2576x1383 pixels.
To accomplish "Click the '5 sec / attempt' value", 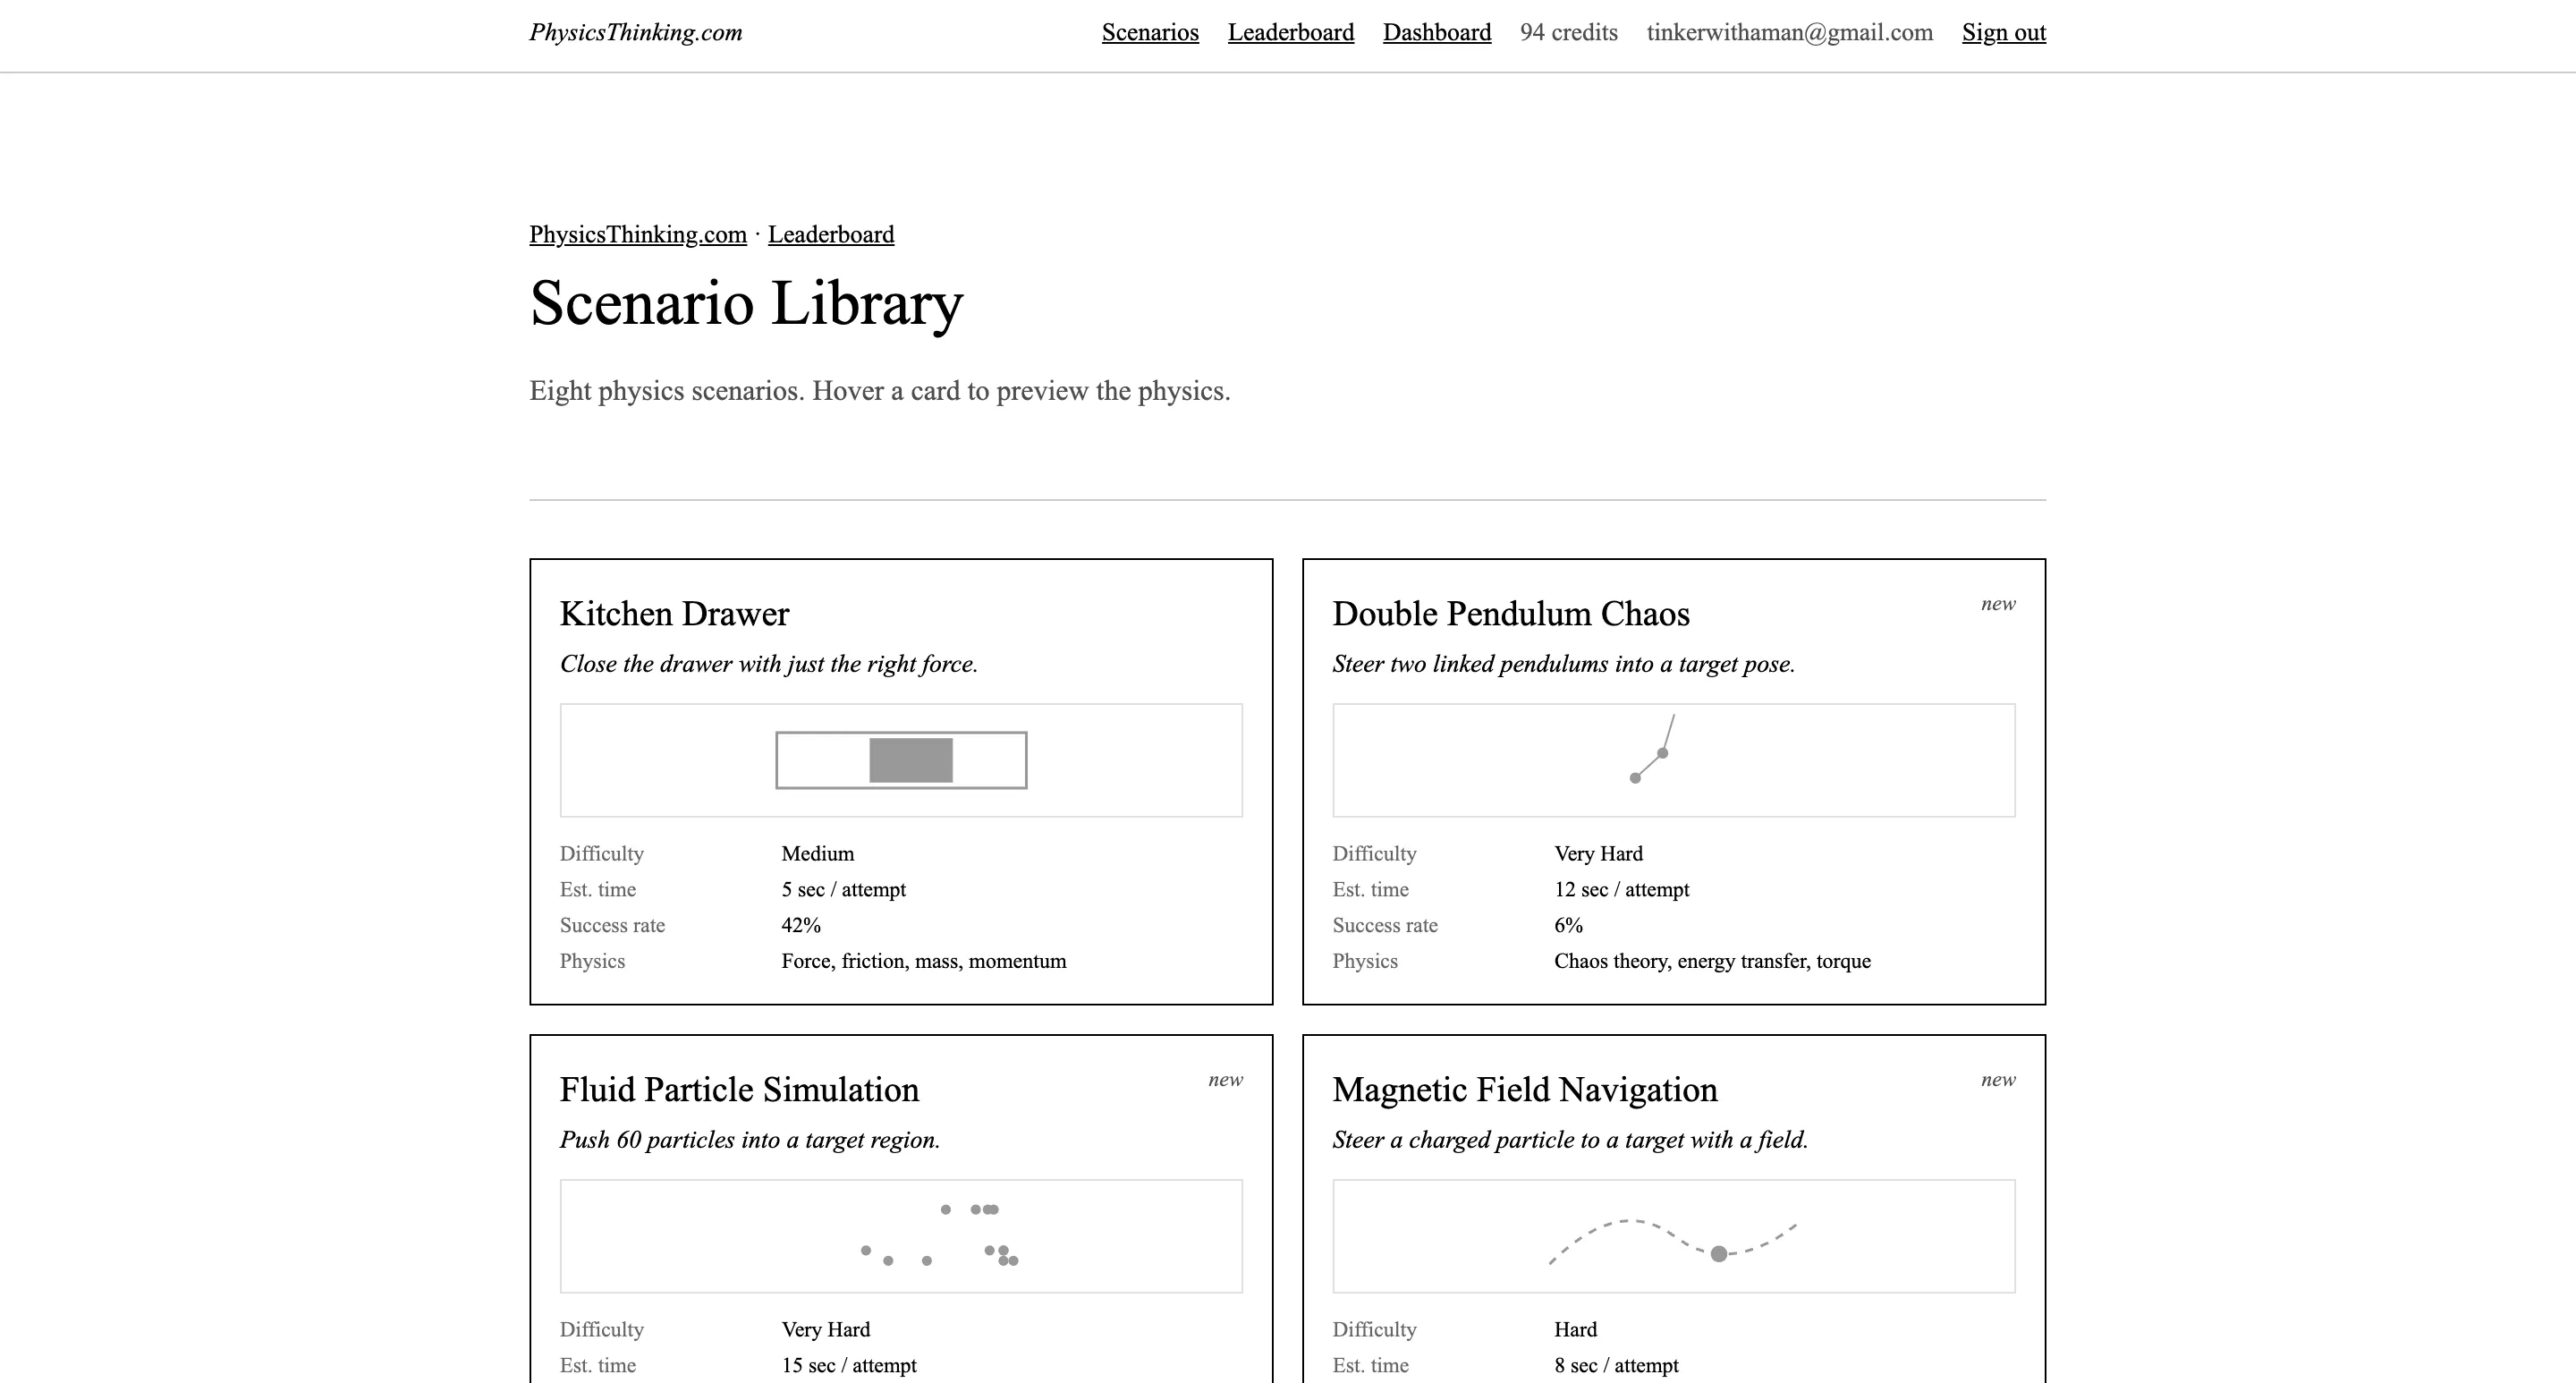I will tap(844, 890).
